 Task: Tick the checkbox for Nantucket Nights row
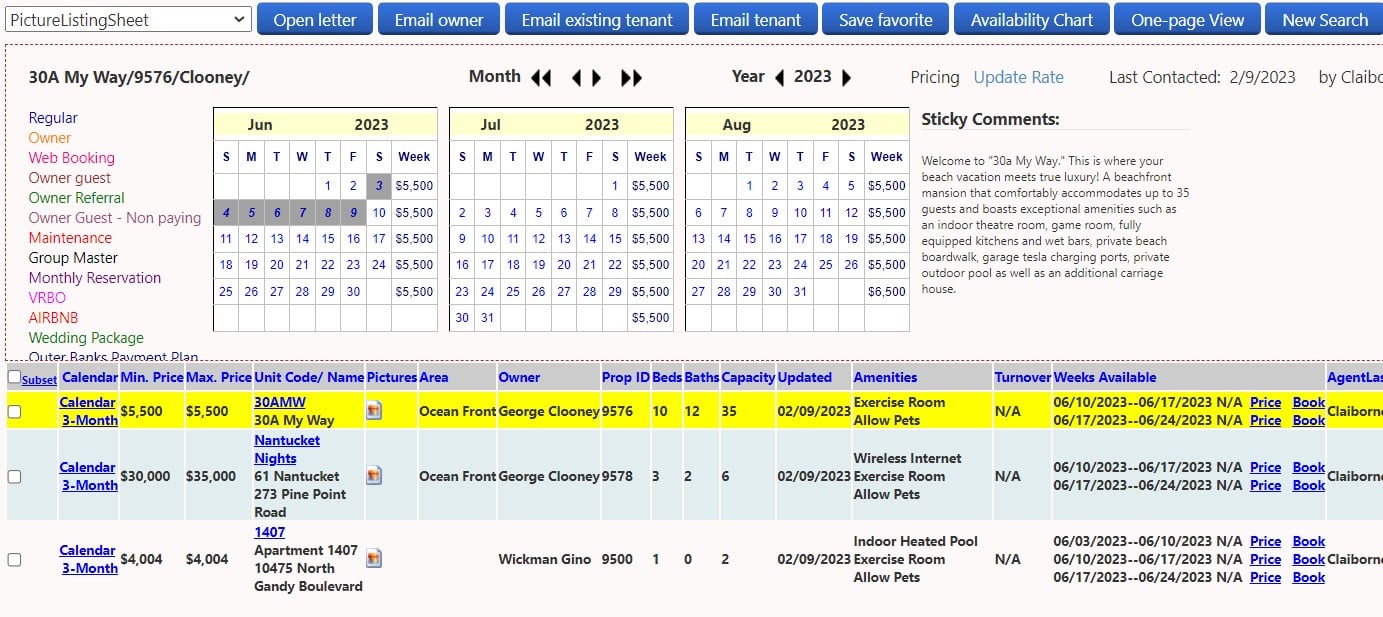[14, 476]
